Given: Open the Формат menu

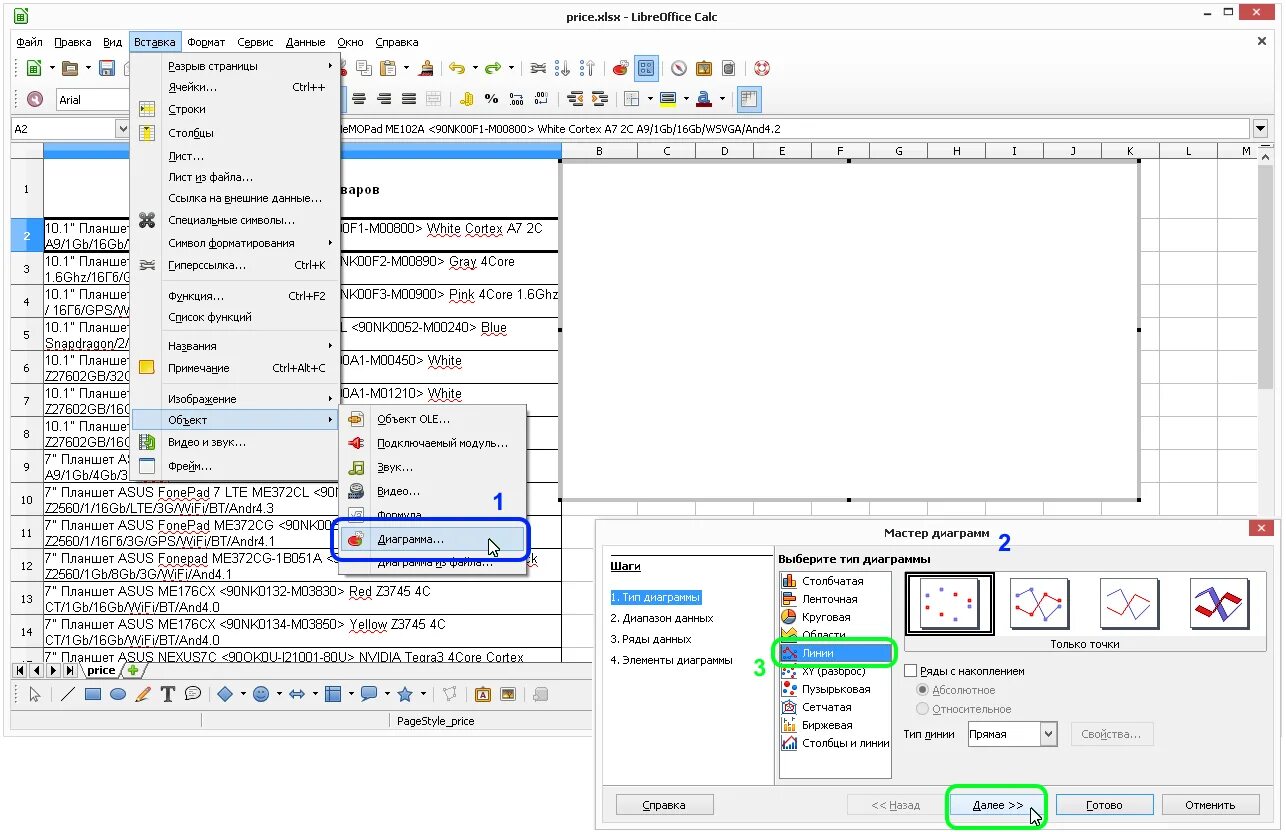Looking at the screenshot, I should click(x=206, y=42).
